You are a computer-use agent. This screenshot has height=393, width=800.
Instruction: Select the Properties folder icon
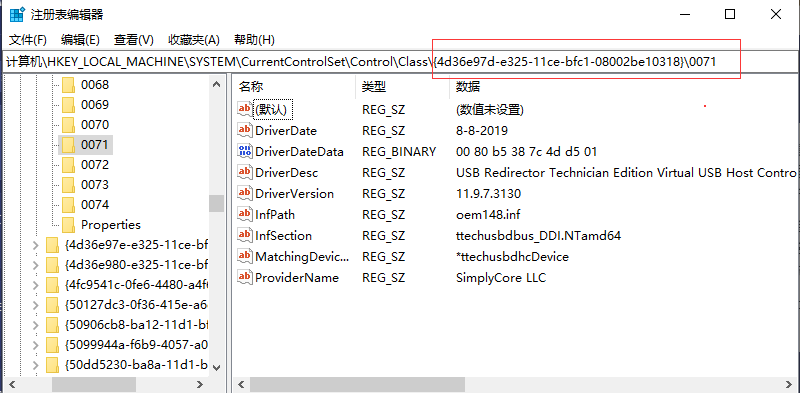pyautogui.click(x=68, y=224)
